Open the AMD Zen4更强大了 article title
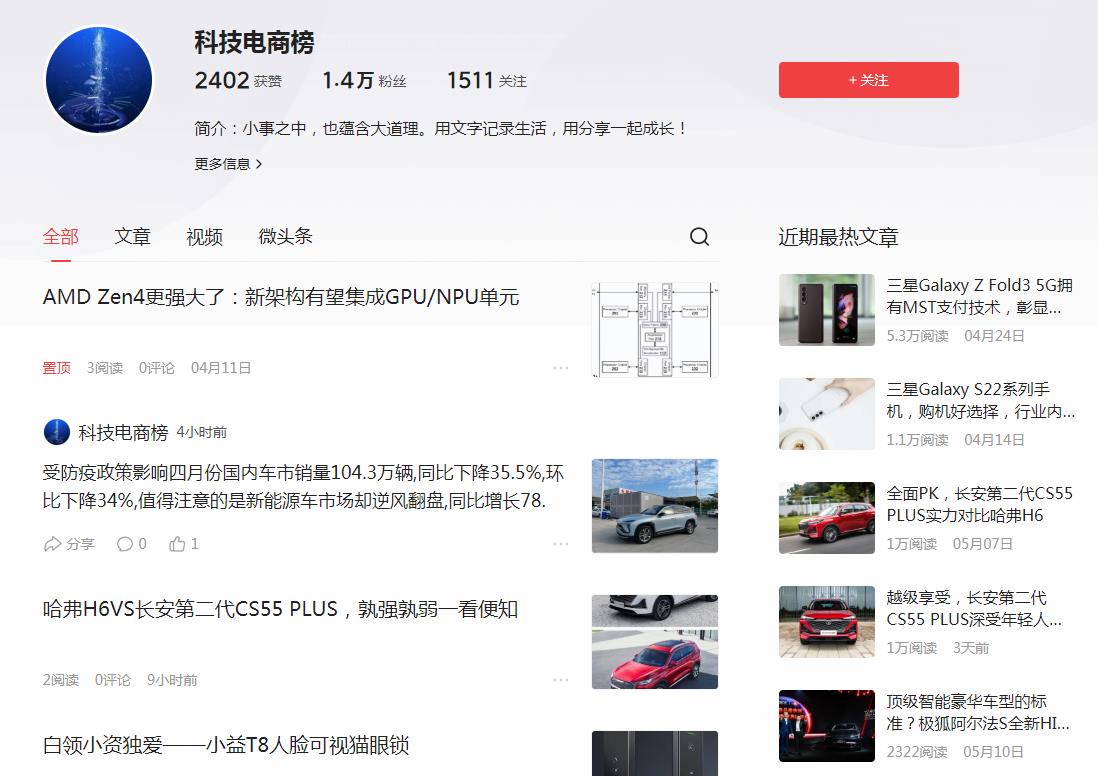This screenshot has height=776, width=1098. tap(281, 297)
